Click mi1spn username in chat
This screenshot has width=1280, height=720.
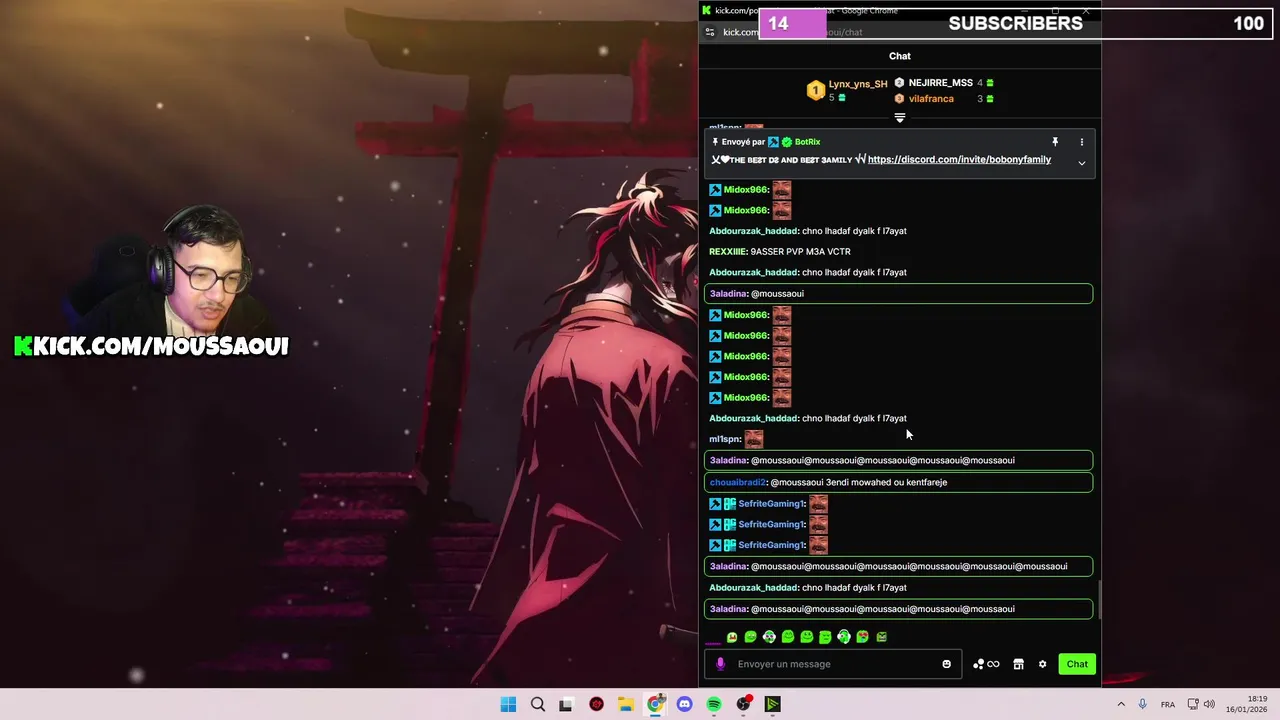click(725, 439)
